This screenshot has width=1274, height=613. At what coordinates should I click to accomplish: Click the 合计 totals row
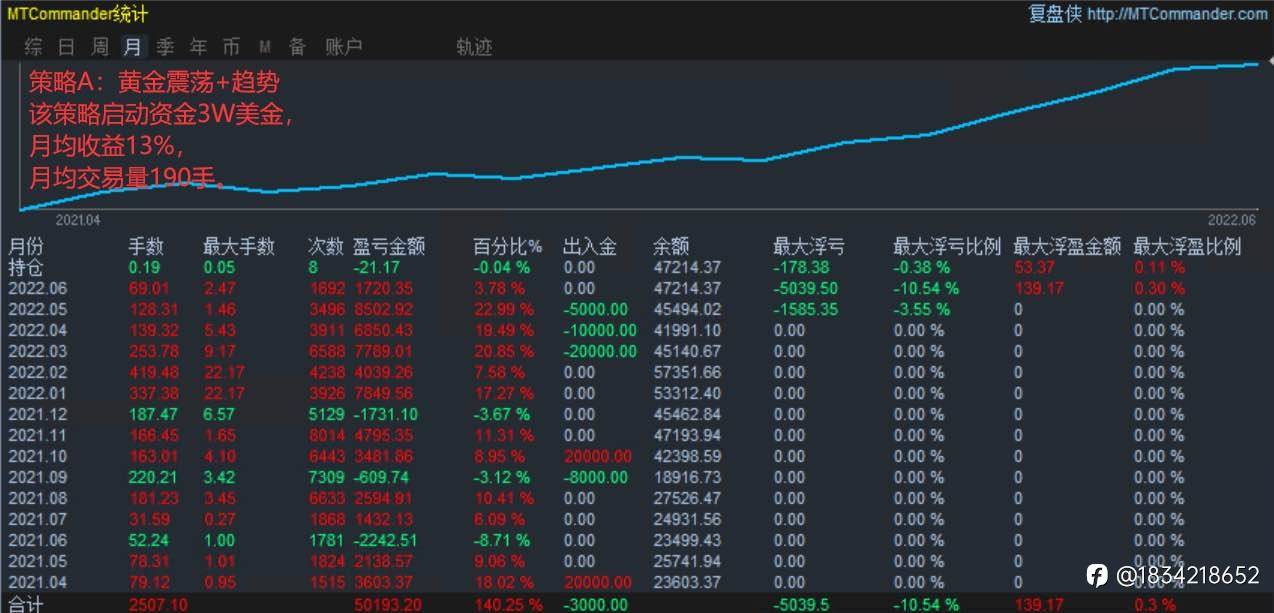[637, 604]
